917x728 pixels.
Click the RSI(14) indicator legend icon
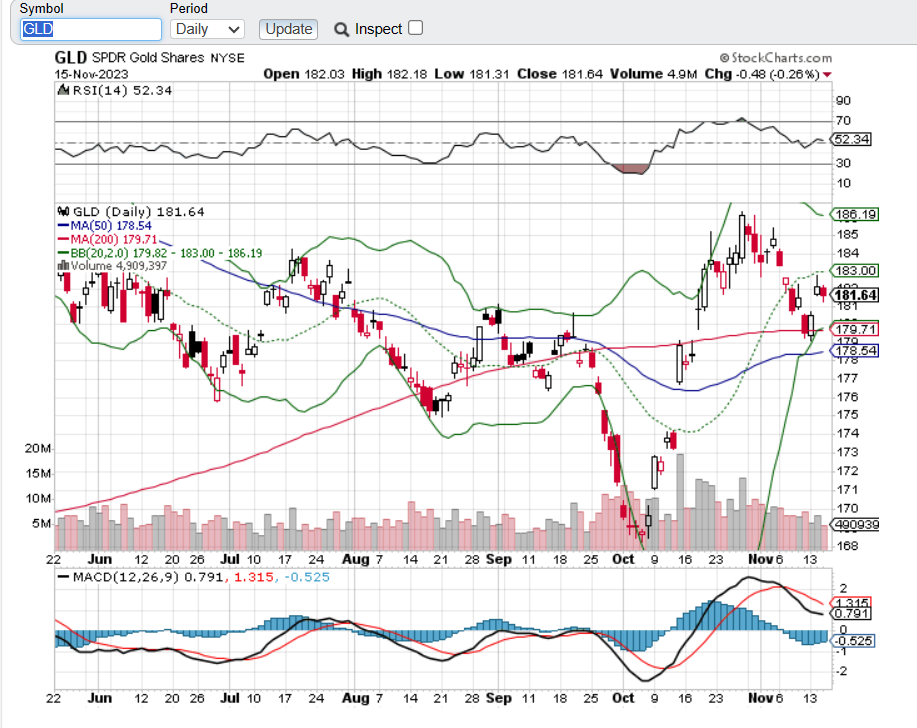pyautogui.click(x=62, y=91)
